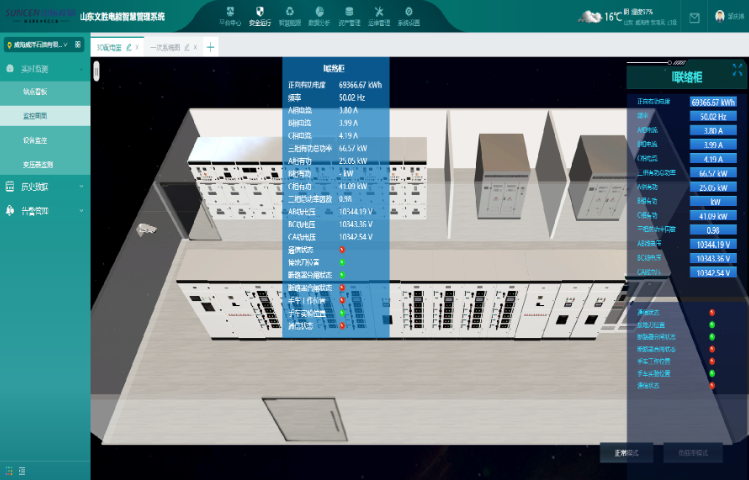749x480 pixels.
Task: Open the mail envelope icon
Action: tap(694, 17)
